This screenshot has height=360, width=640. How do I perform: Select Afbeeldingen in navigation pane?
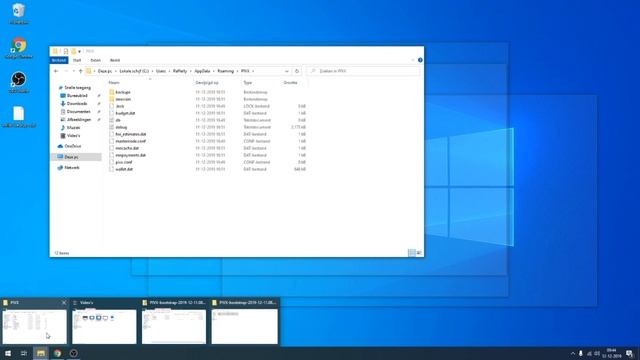79,120
